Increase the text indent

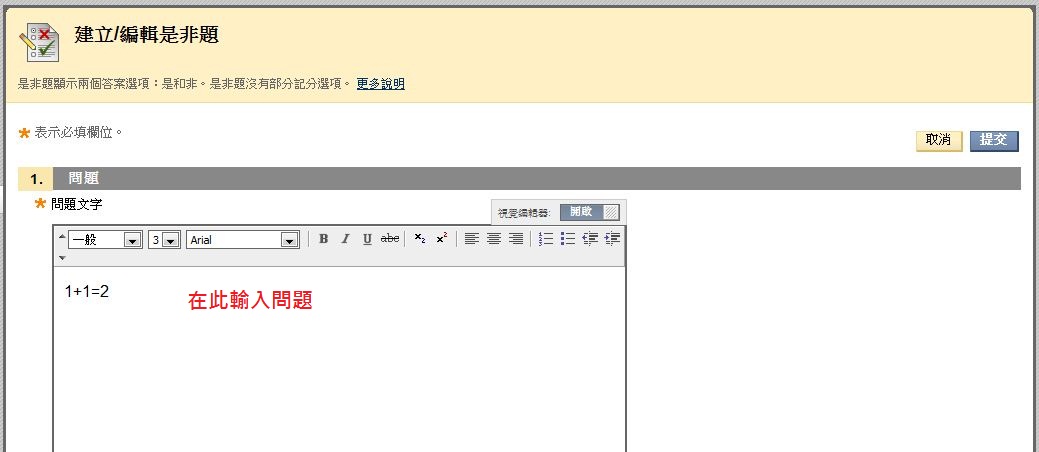click(x=612, y=239)
